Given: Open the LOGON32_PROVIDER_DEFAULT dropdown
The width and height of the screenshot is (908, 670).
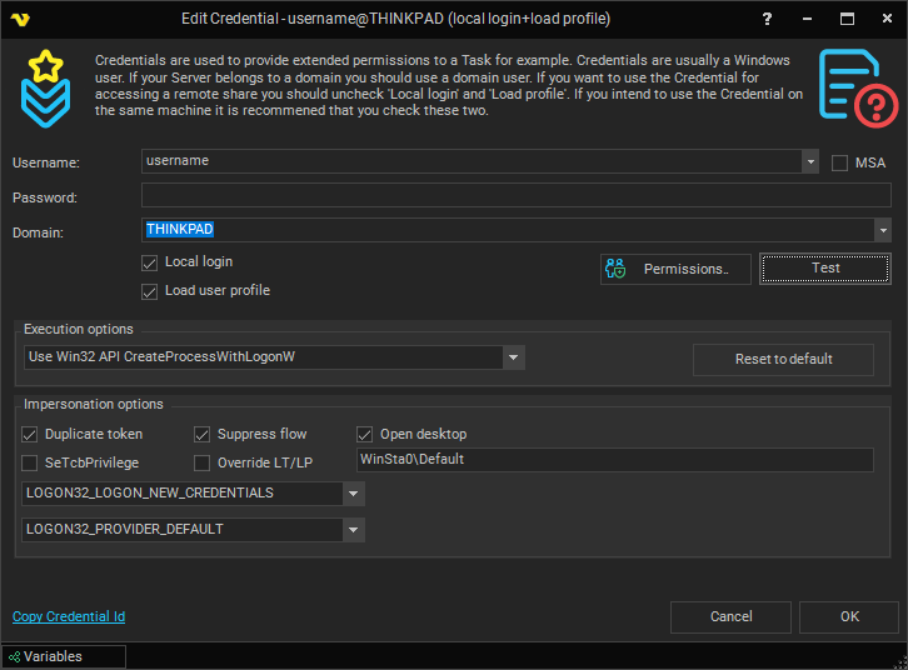Looking at the screenshot, I should [353, 530].
